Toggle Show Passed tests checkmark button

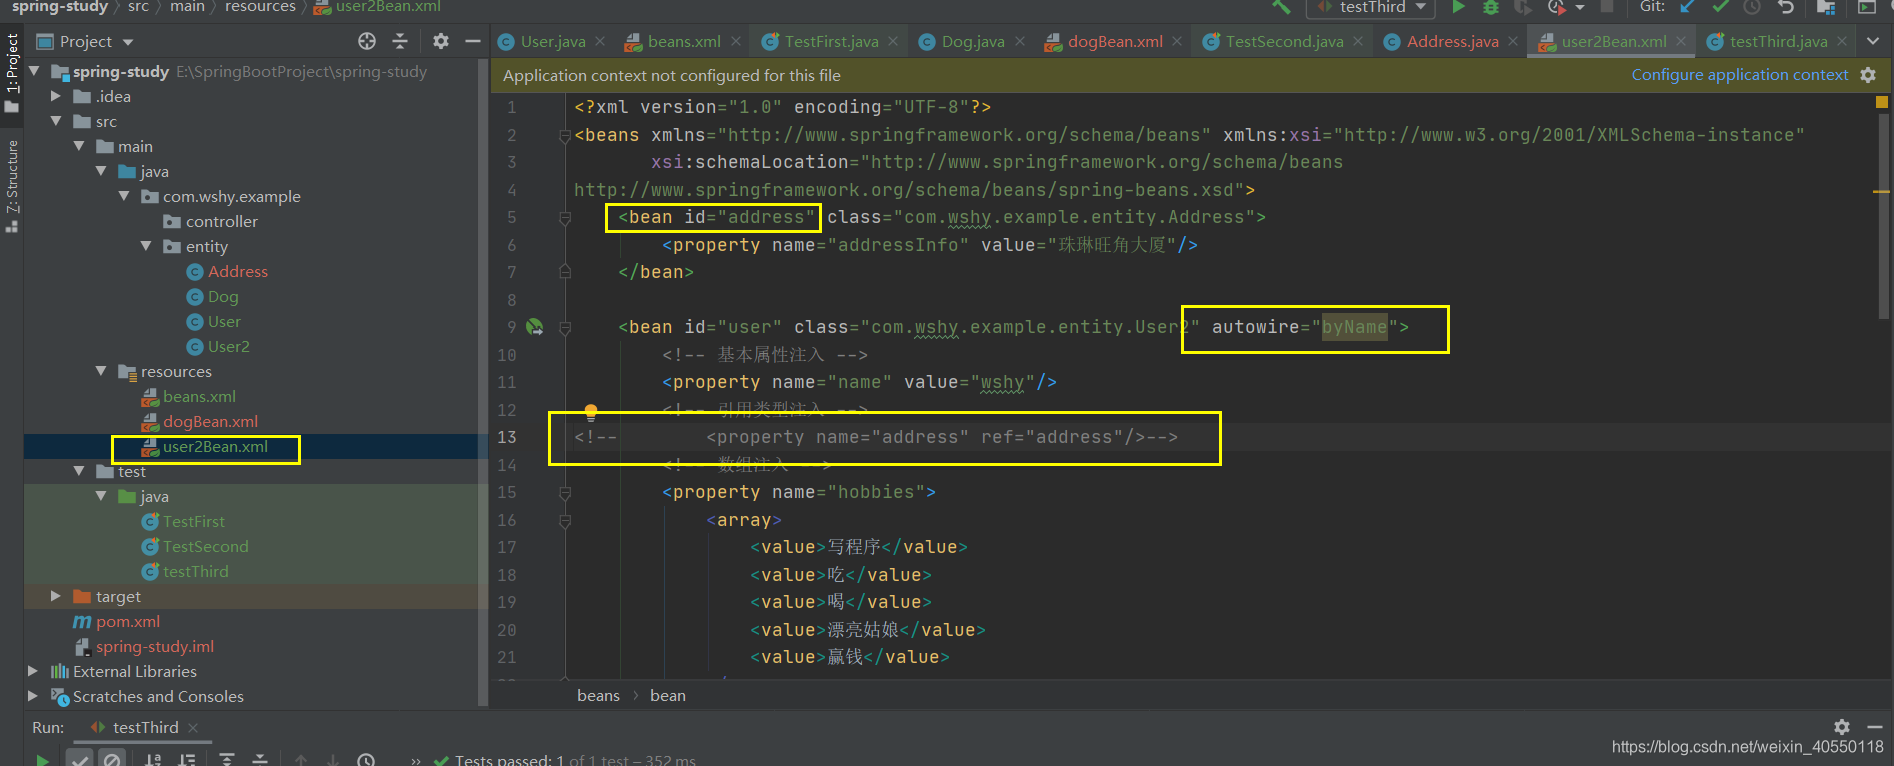(x=80, y=760)
